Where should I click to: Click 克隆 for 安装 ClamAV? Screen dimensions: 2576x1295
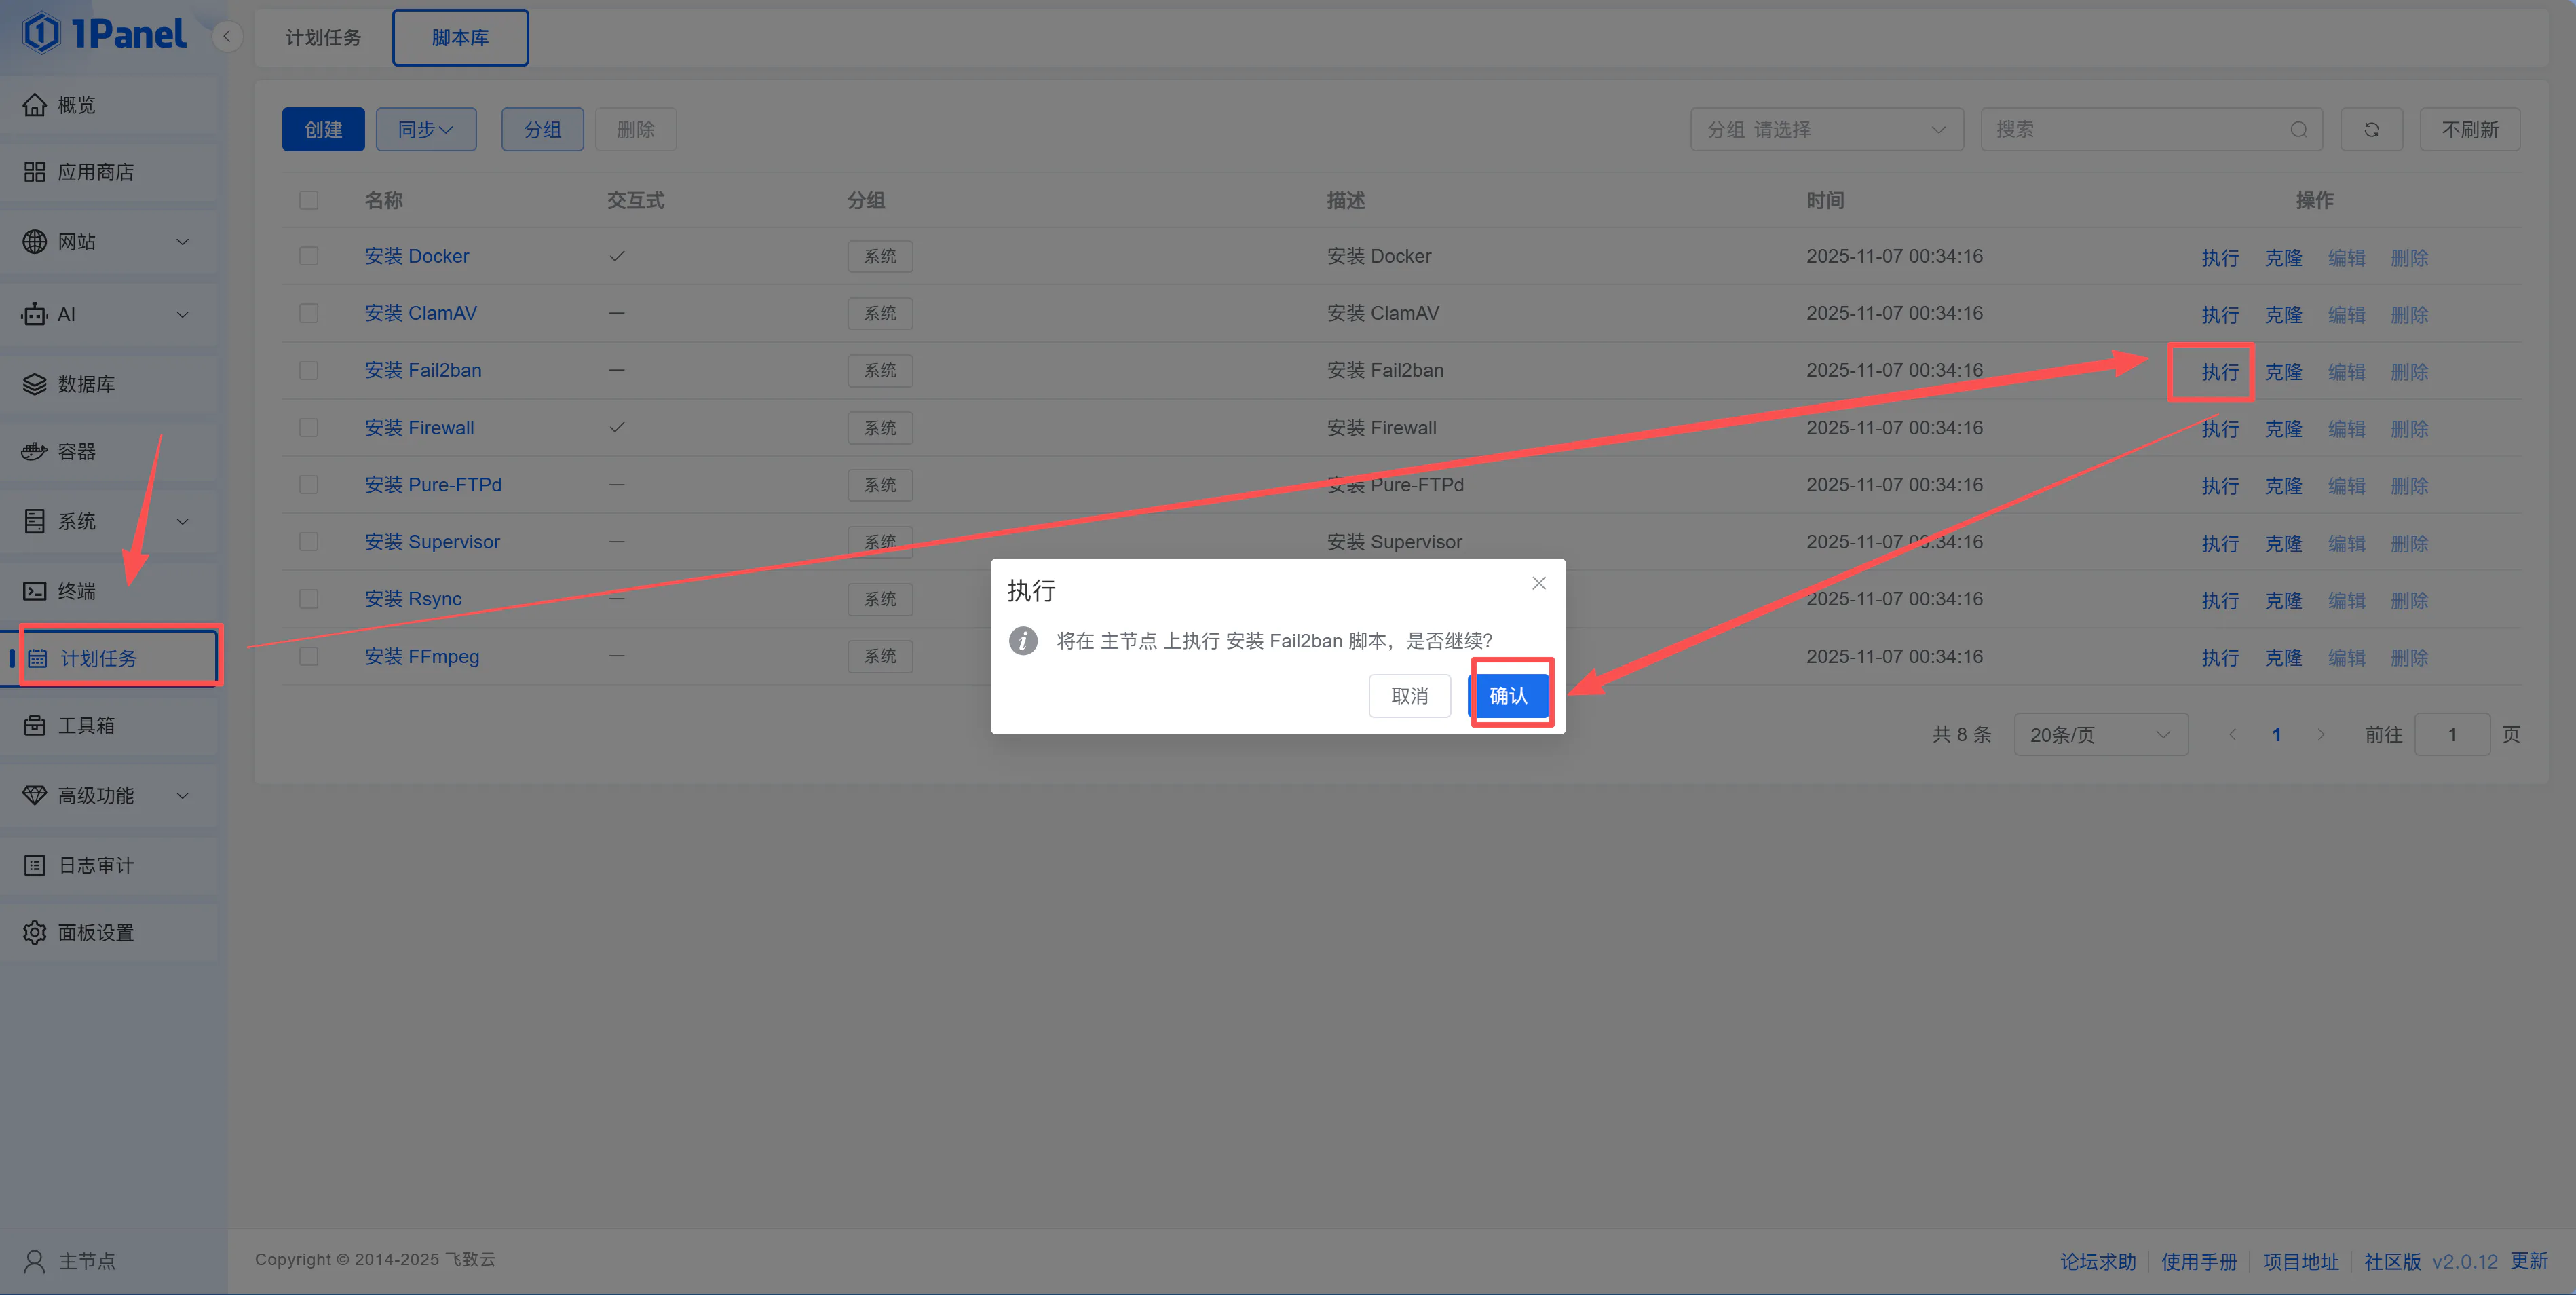click(x=2283, y=315)
